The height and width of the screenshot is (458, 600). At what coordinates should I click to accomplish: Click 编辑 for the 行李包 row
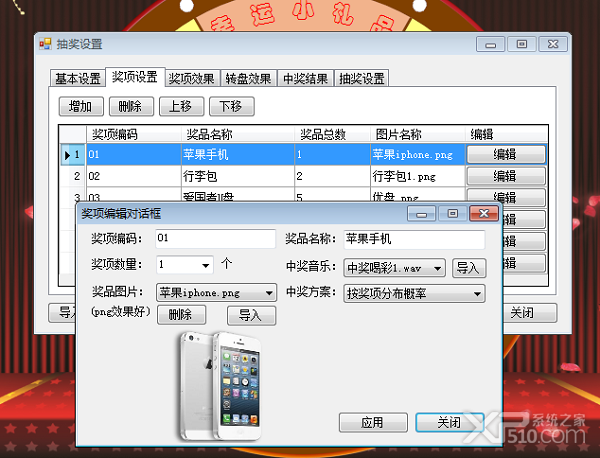[x=506, y=176]
